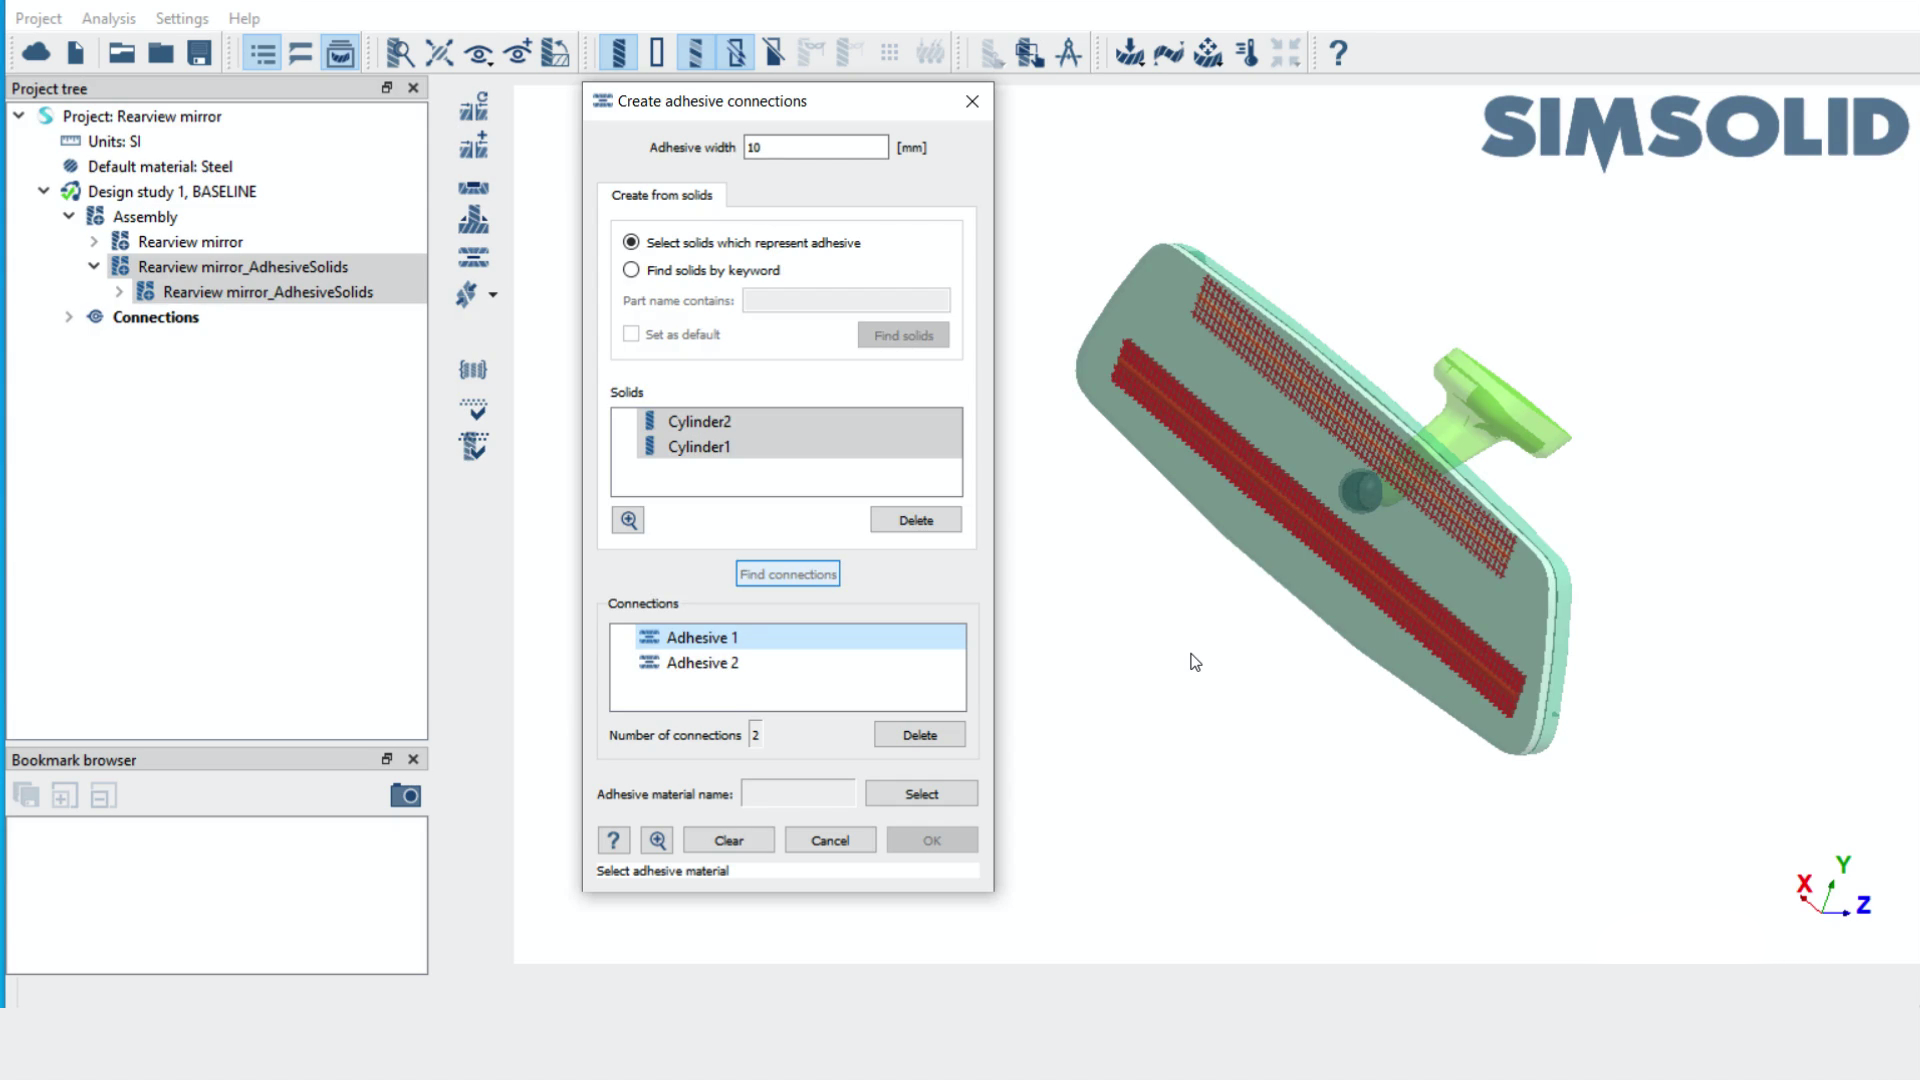Click Select for adhesive material
The height and width of the screenshot is (1080, 1920).
[921, 794]
